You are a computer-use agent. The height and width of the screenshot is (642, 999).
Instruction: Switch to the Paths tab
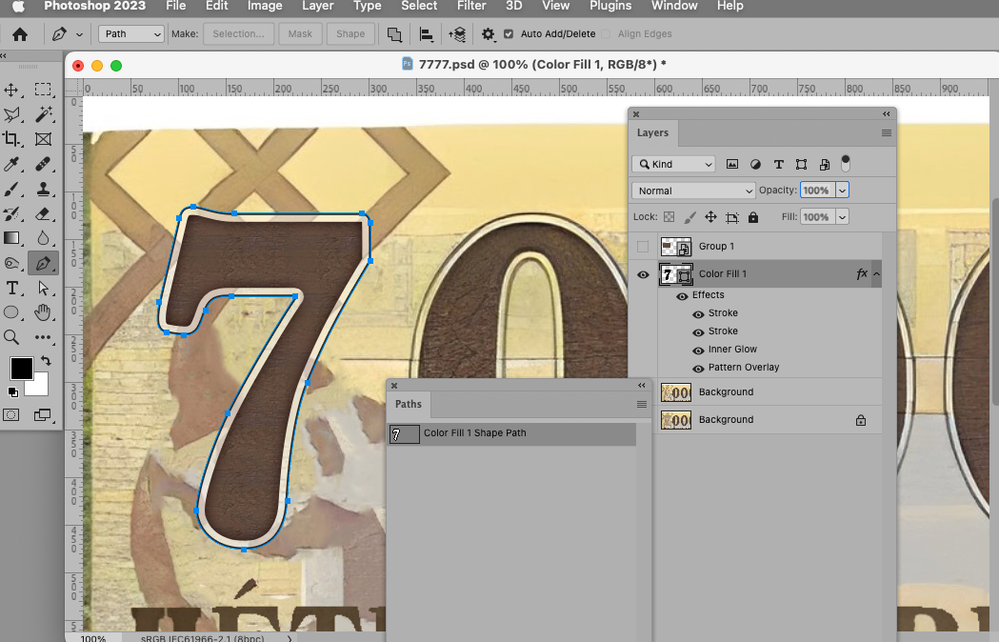(x=408, y=404)
